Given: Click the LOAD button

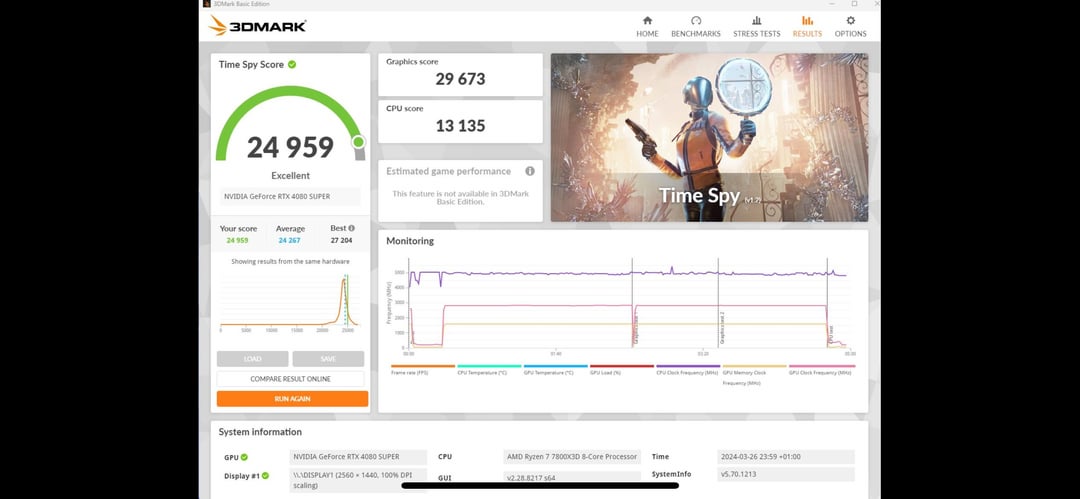Looking at the screenshot, I should [252, 358].
